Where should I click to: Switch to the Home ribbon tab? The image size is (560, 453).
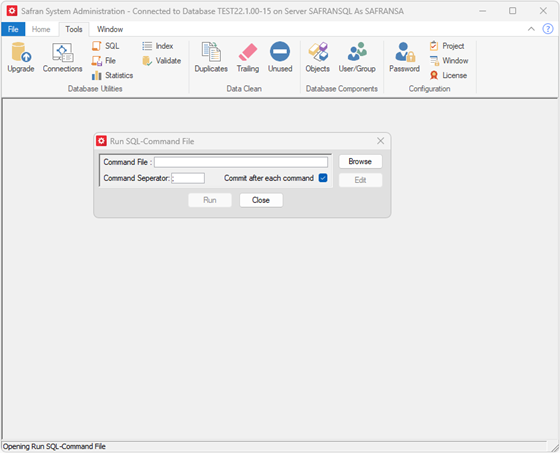41,29
